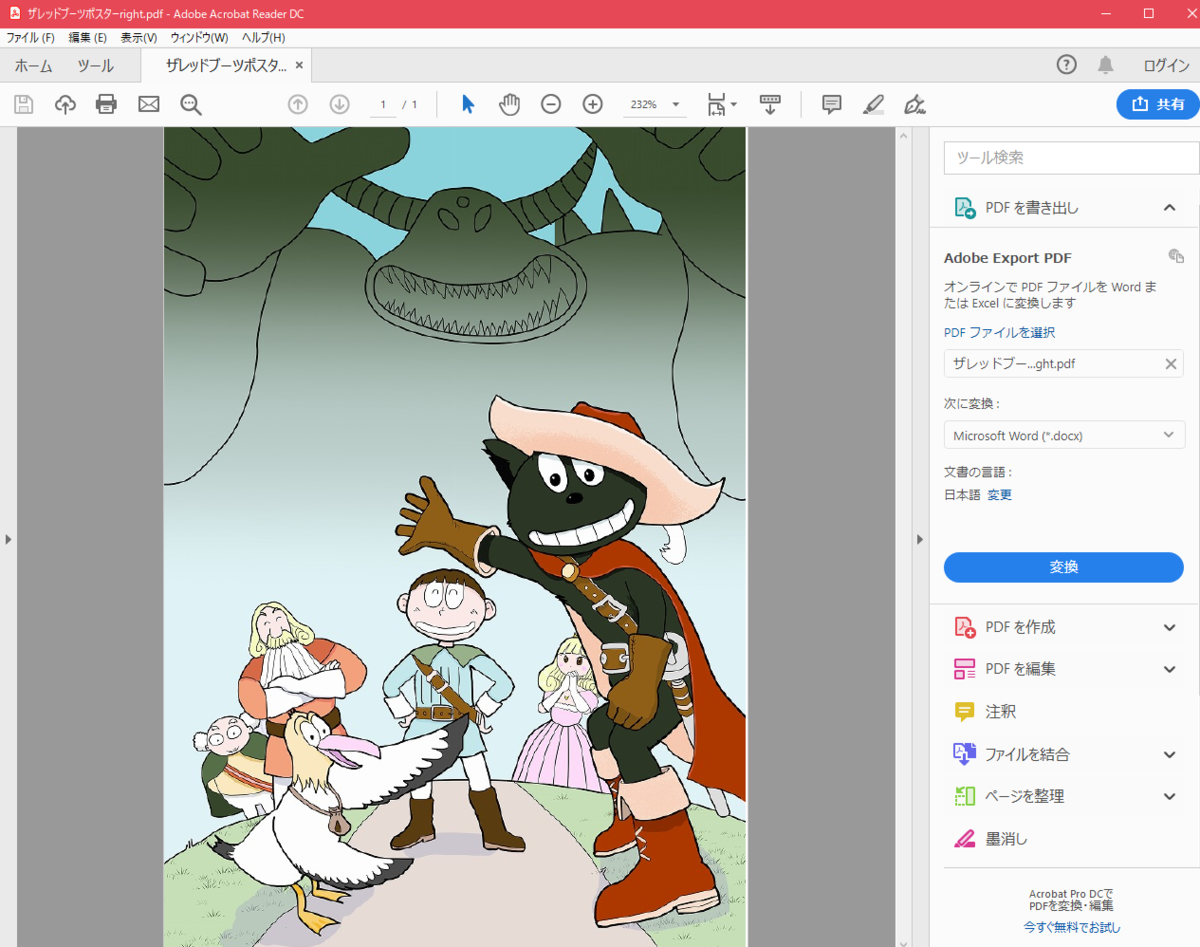Open the ウィンドウ(W) menu
This screenshot has width=1200, height=947.
(199, 38)
